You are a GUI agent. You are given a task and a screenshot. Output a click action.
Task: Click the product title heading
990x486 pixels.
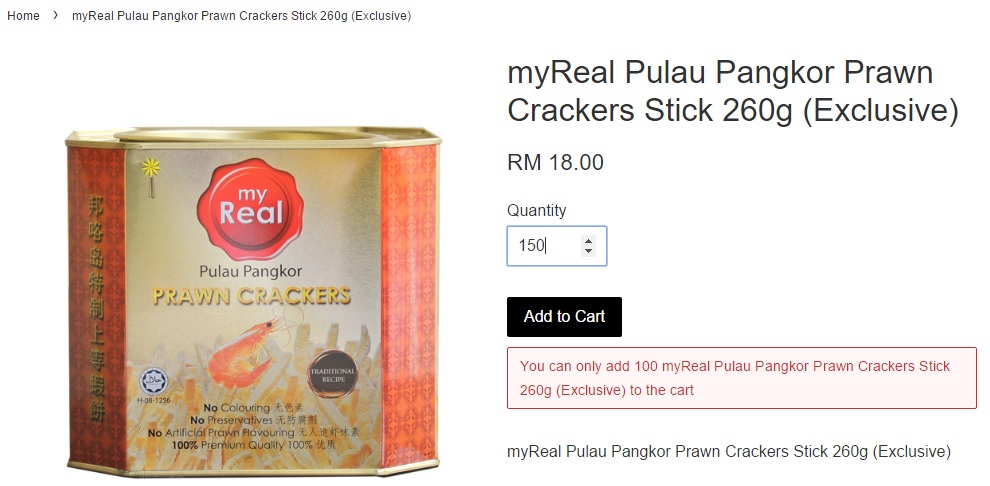(732, 92)
